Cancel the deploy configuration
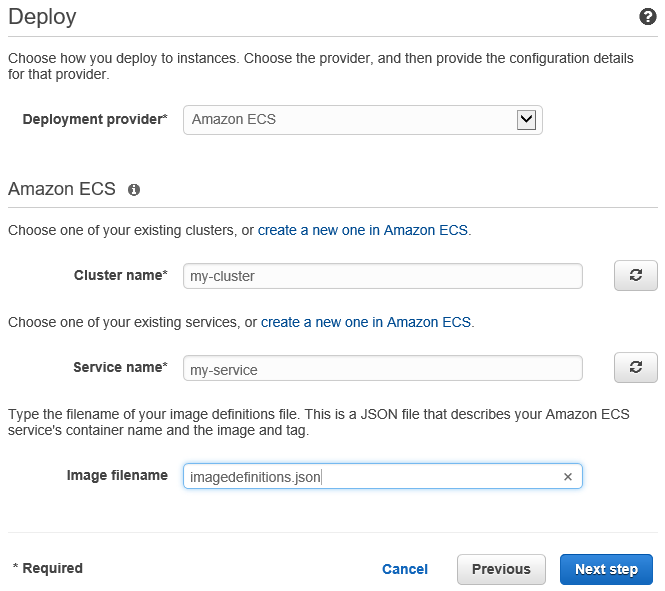The image size is (665, 591). click(405, 569)
